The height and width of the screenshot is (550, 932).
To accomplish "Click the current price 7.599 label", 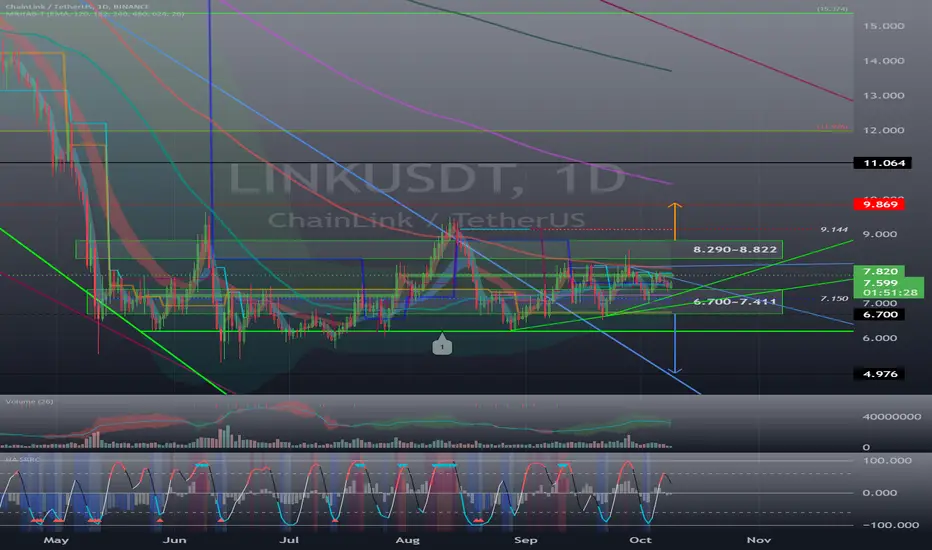I will [x=880, y=282].
